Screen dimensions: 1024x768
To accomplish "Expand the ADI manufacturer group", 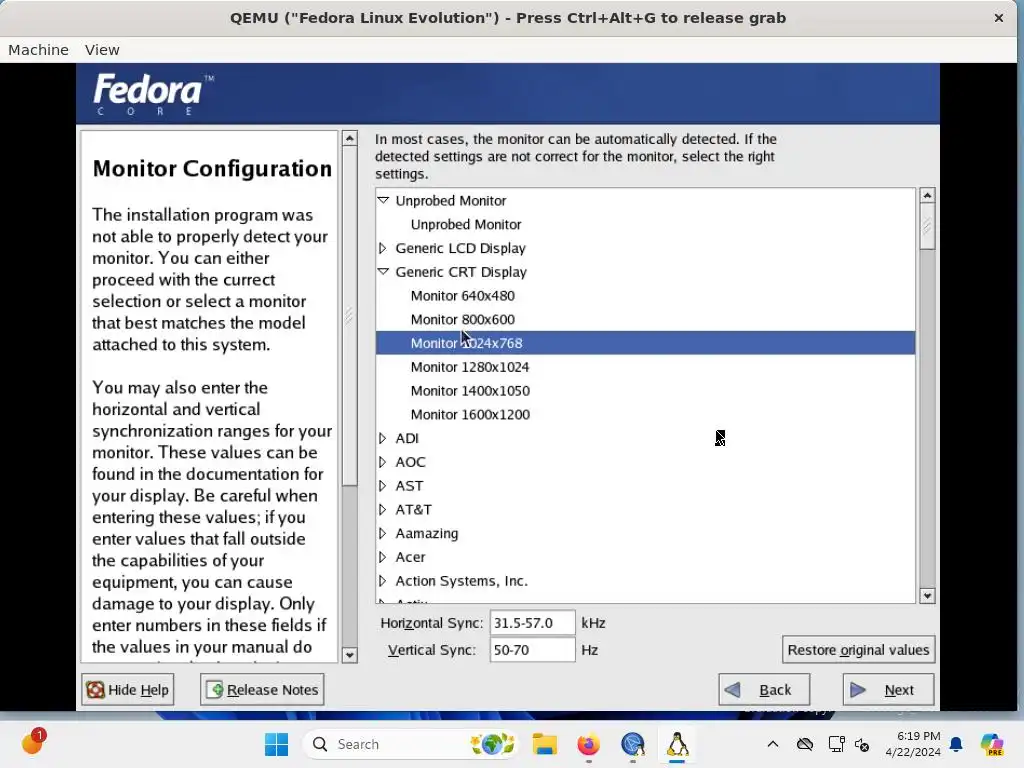I will pos(383,438).
